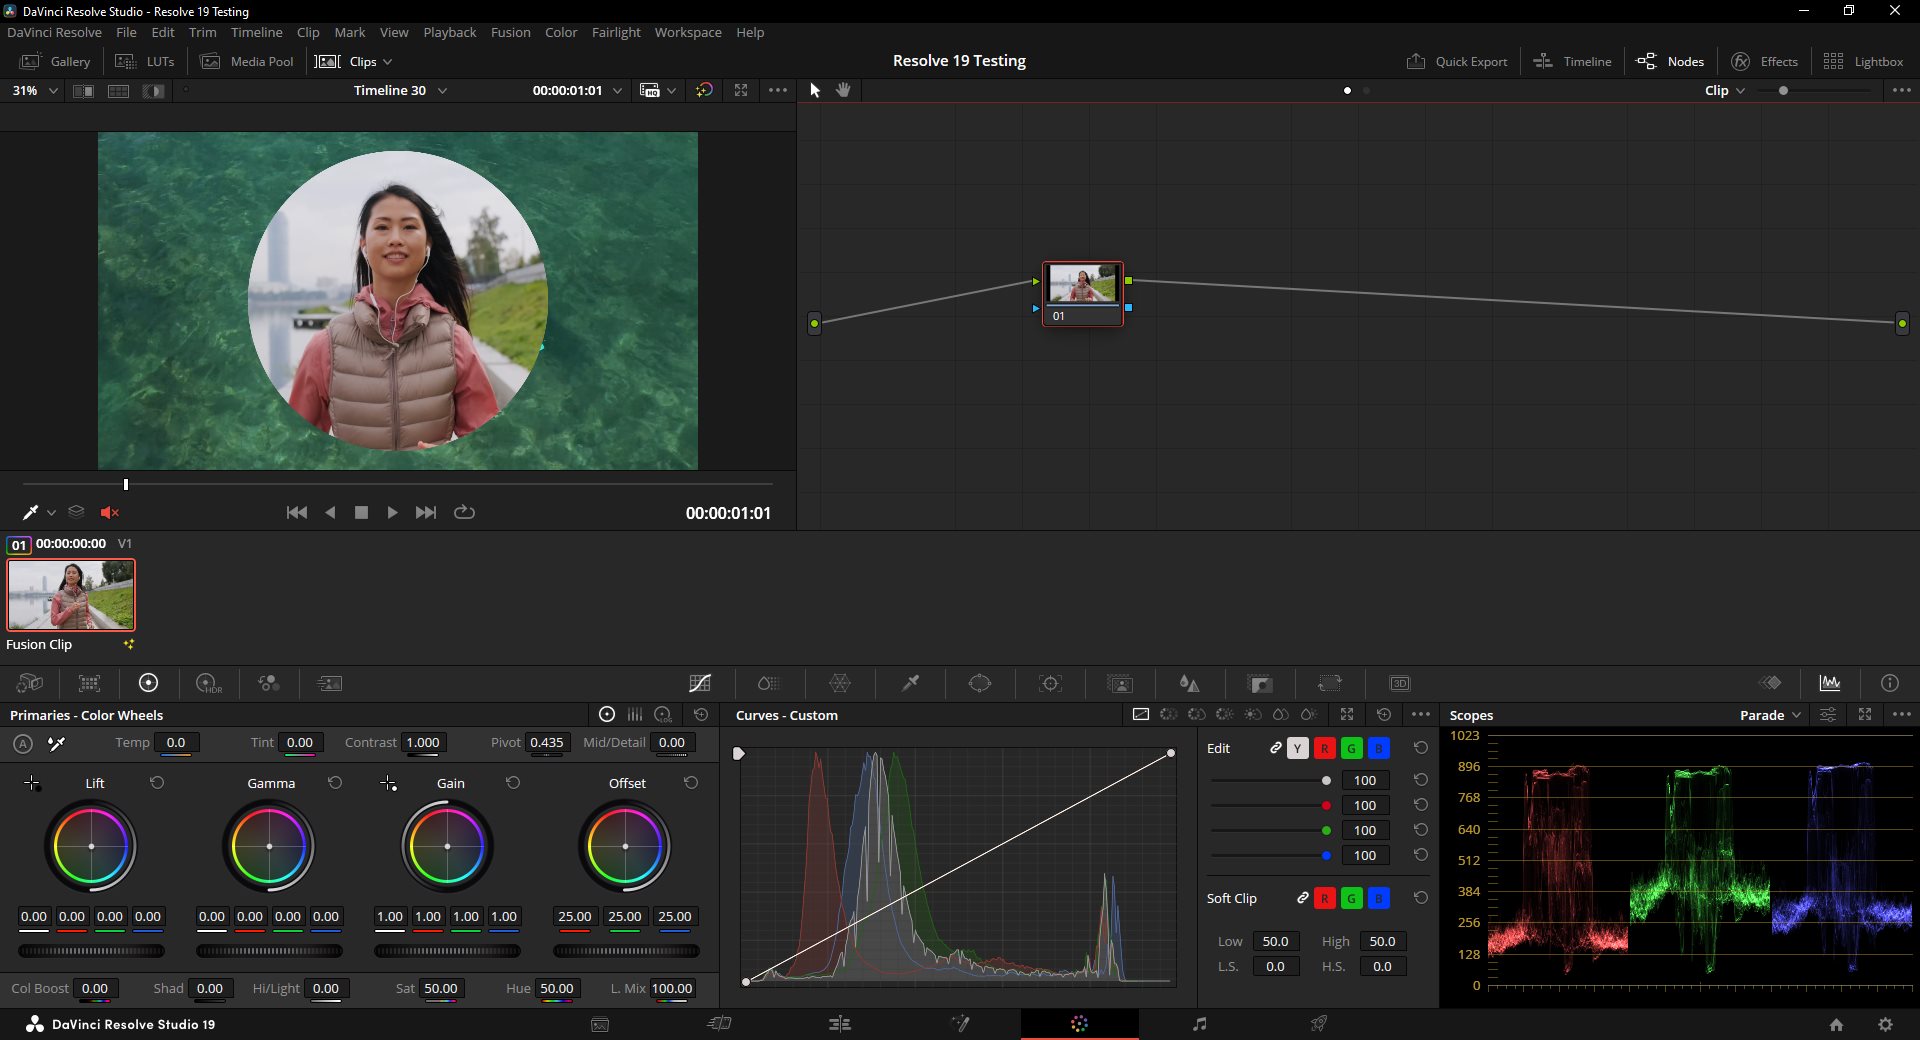This screenshot has height=1040, width=1920.
Task: Open the Power Window palette
Action: click(x=980, y=683)
